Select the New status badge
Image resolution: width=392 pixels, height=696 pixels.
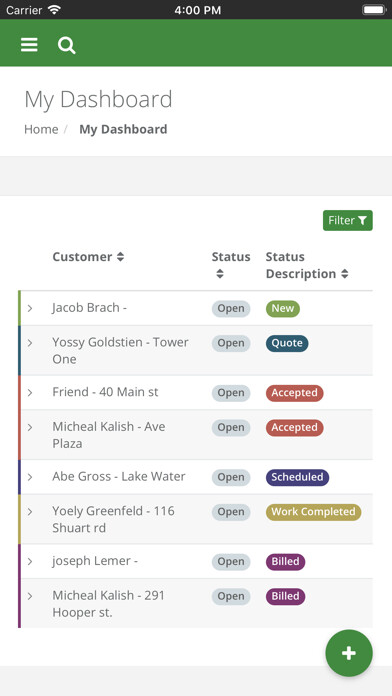(x=283, y=308)
